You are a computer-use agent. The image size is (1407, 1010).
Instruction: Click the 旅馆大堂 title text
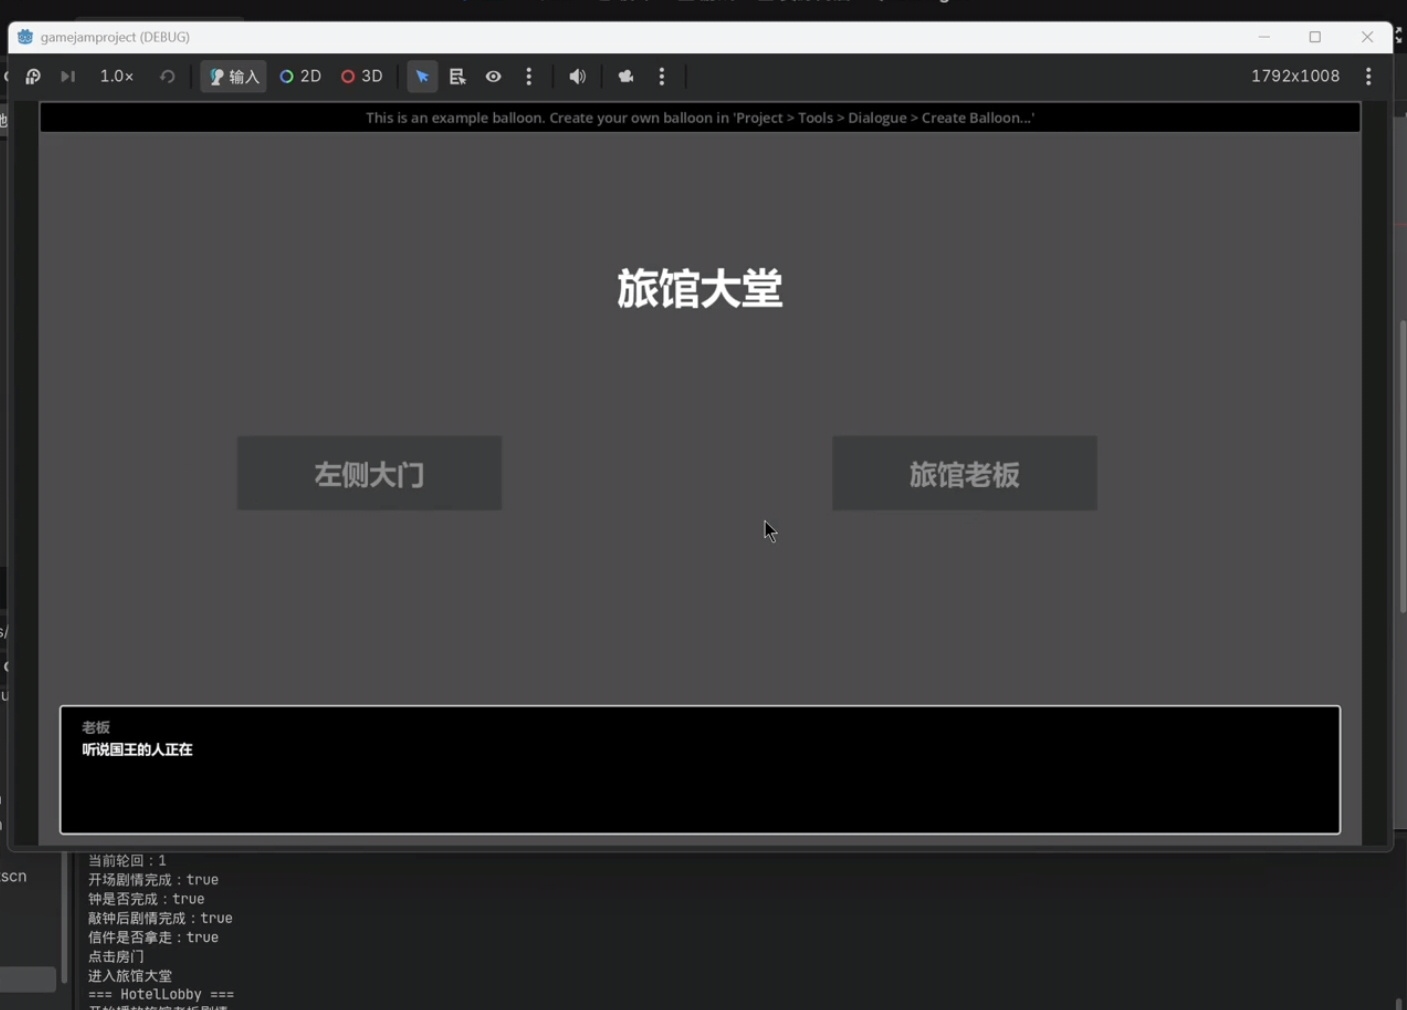pos(699,289)
